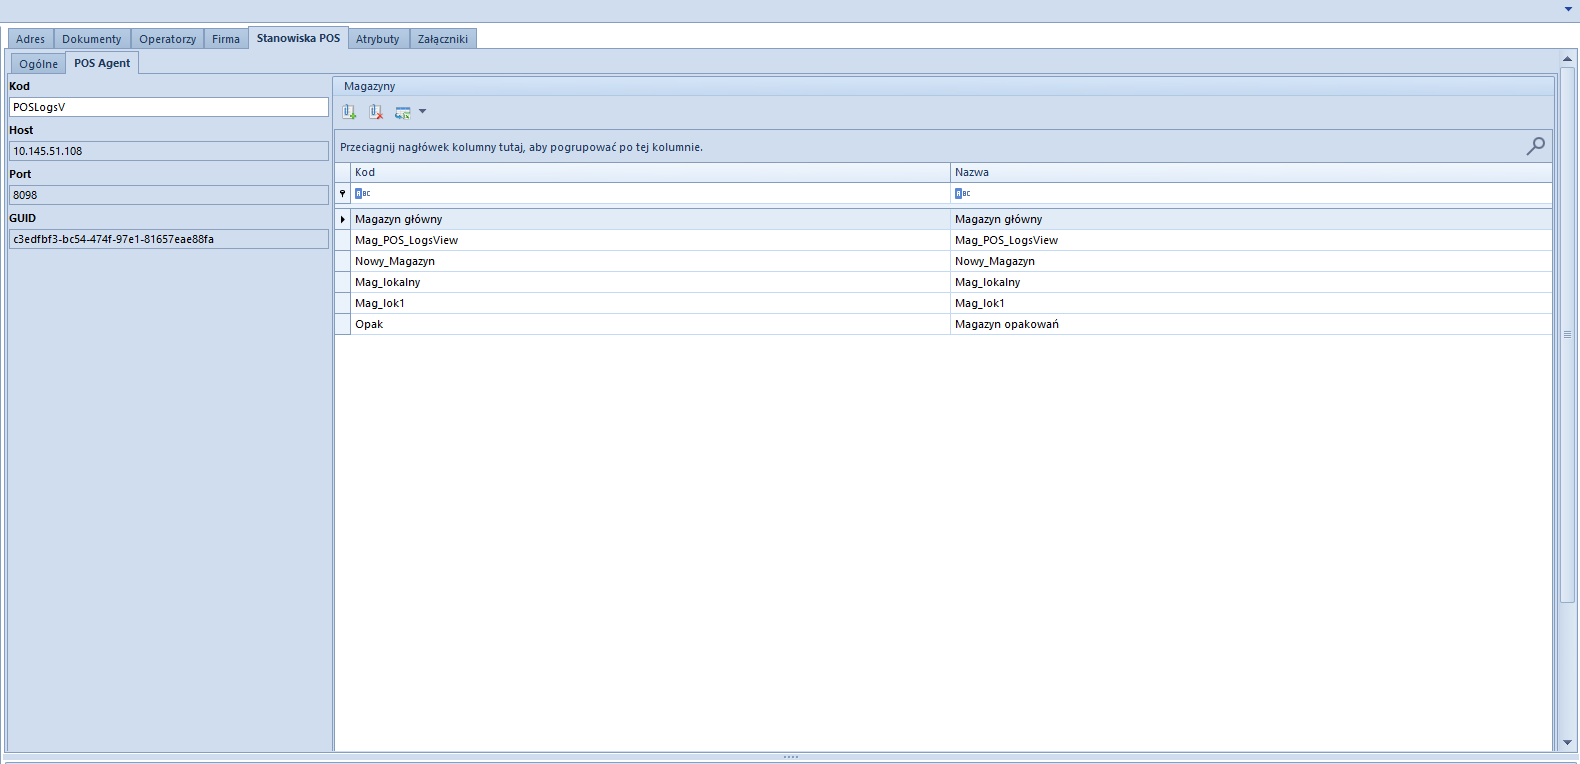Select the Magazyn główny Kod cell

coord(650,219)
